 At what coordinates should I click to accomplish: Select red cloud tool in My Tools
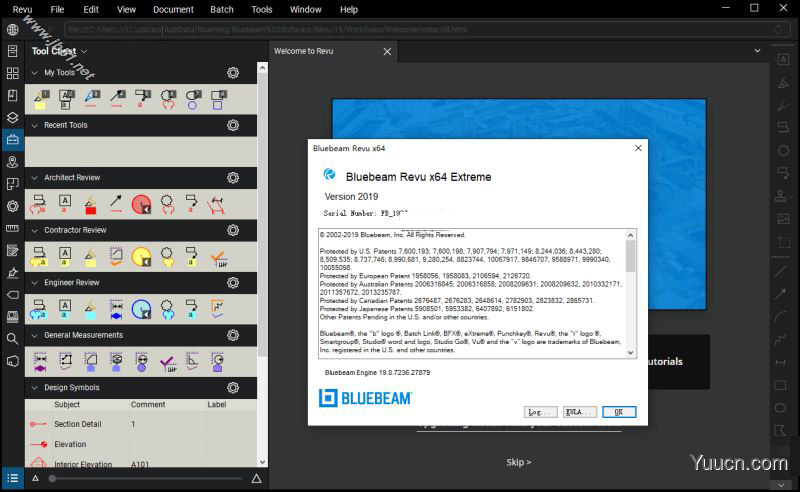click(168, 100)
